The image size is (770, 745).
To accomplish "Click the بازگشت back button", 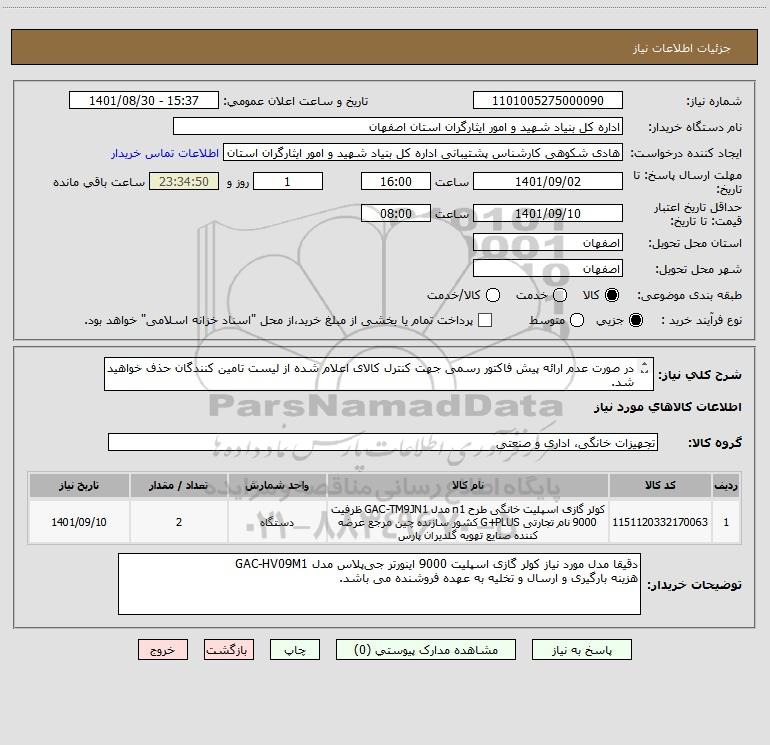I will point(229,650).
